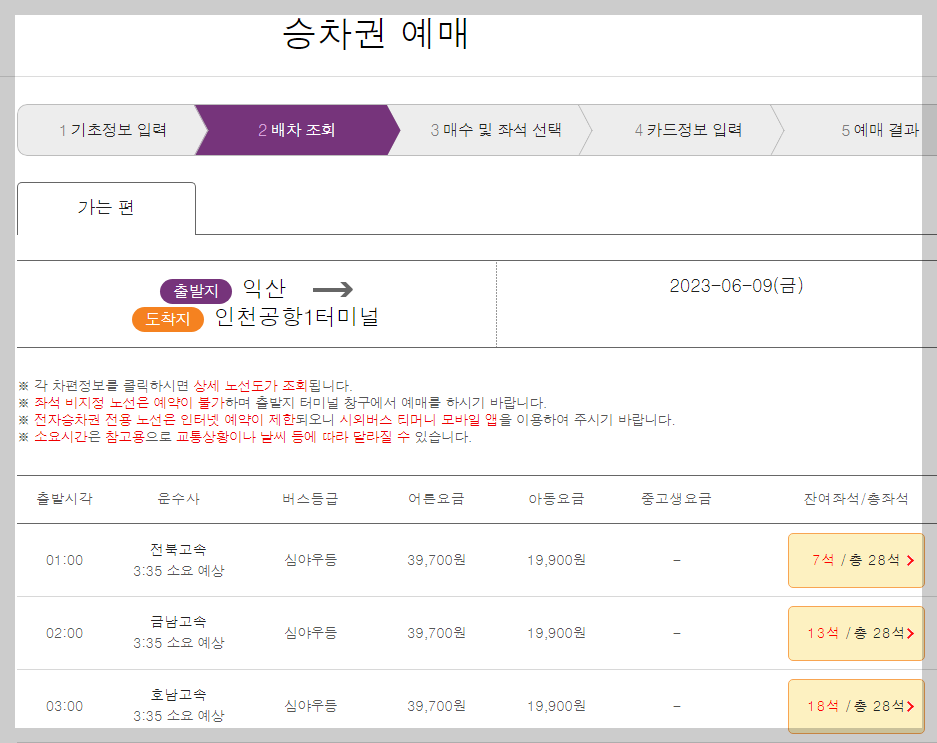This screenshot has height=743, width=937.
Task: Go to step 5 예매 결과
Action: point(880,130)
